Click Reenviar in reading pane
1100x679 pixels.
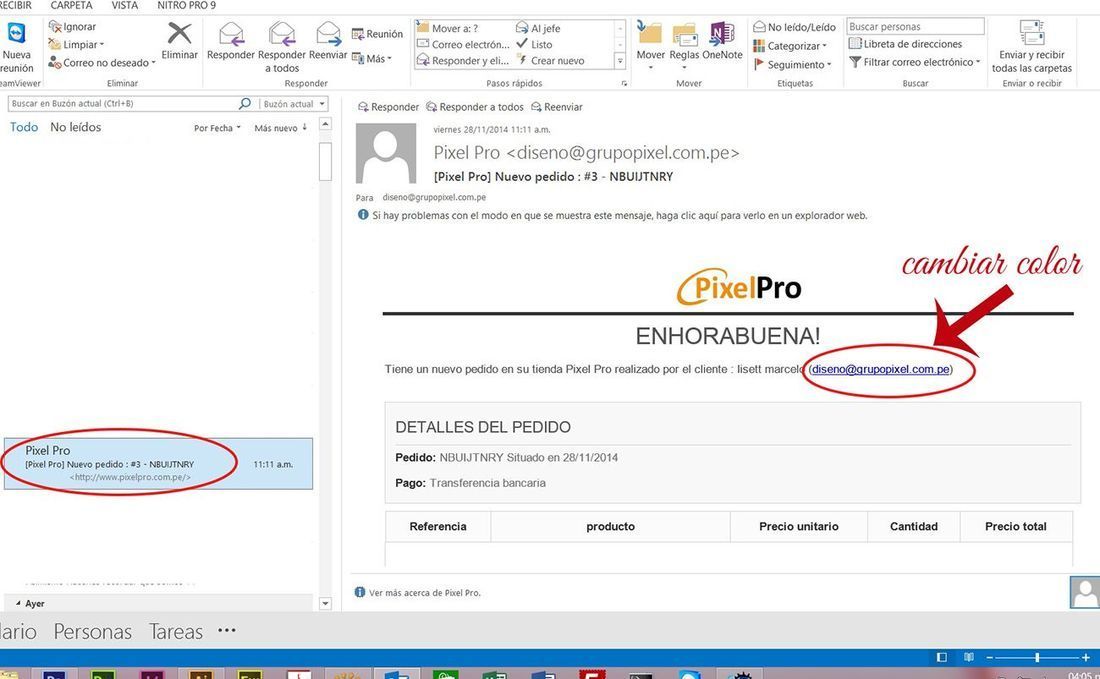click(x=557, y=107)
